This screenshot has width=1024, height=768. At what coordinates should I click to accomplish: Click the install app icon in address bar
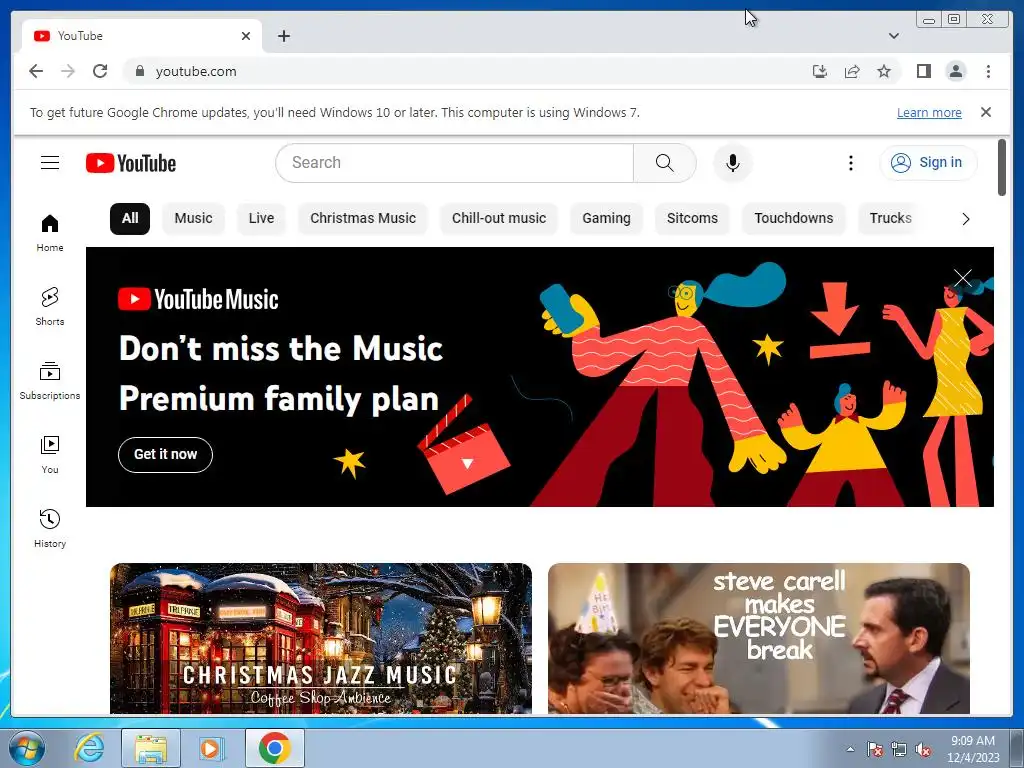(x=820, y=71)
